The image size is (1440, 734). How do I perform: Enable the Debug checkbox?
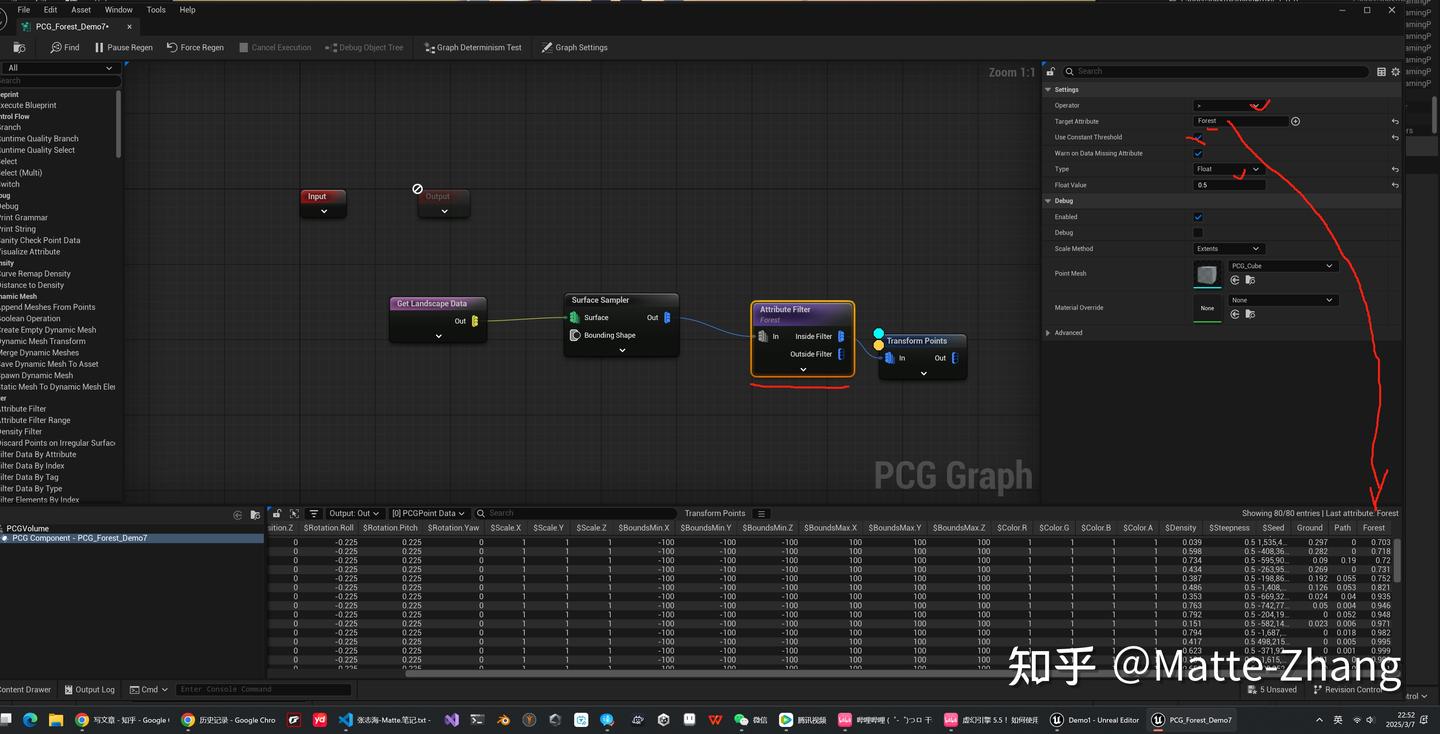[x=1197, y=233]
